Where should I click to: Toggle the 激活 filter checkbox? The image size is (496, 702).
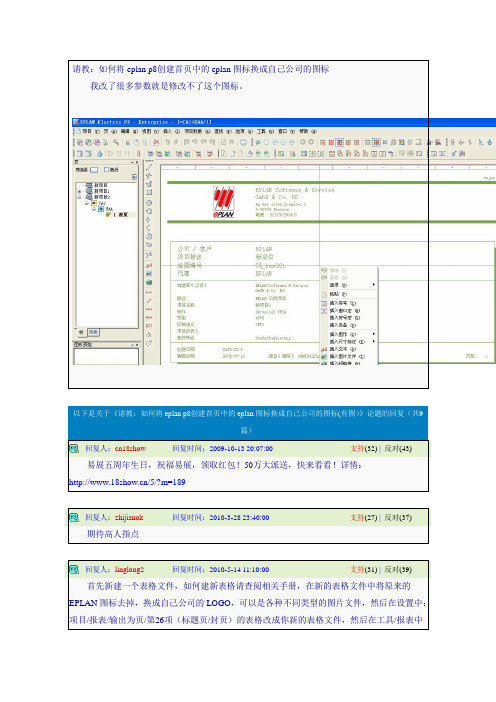point(107,170)
